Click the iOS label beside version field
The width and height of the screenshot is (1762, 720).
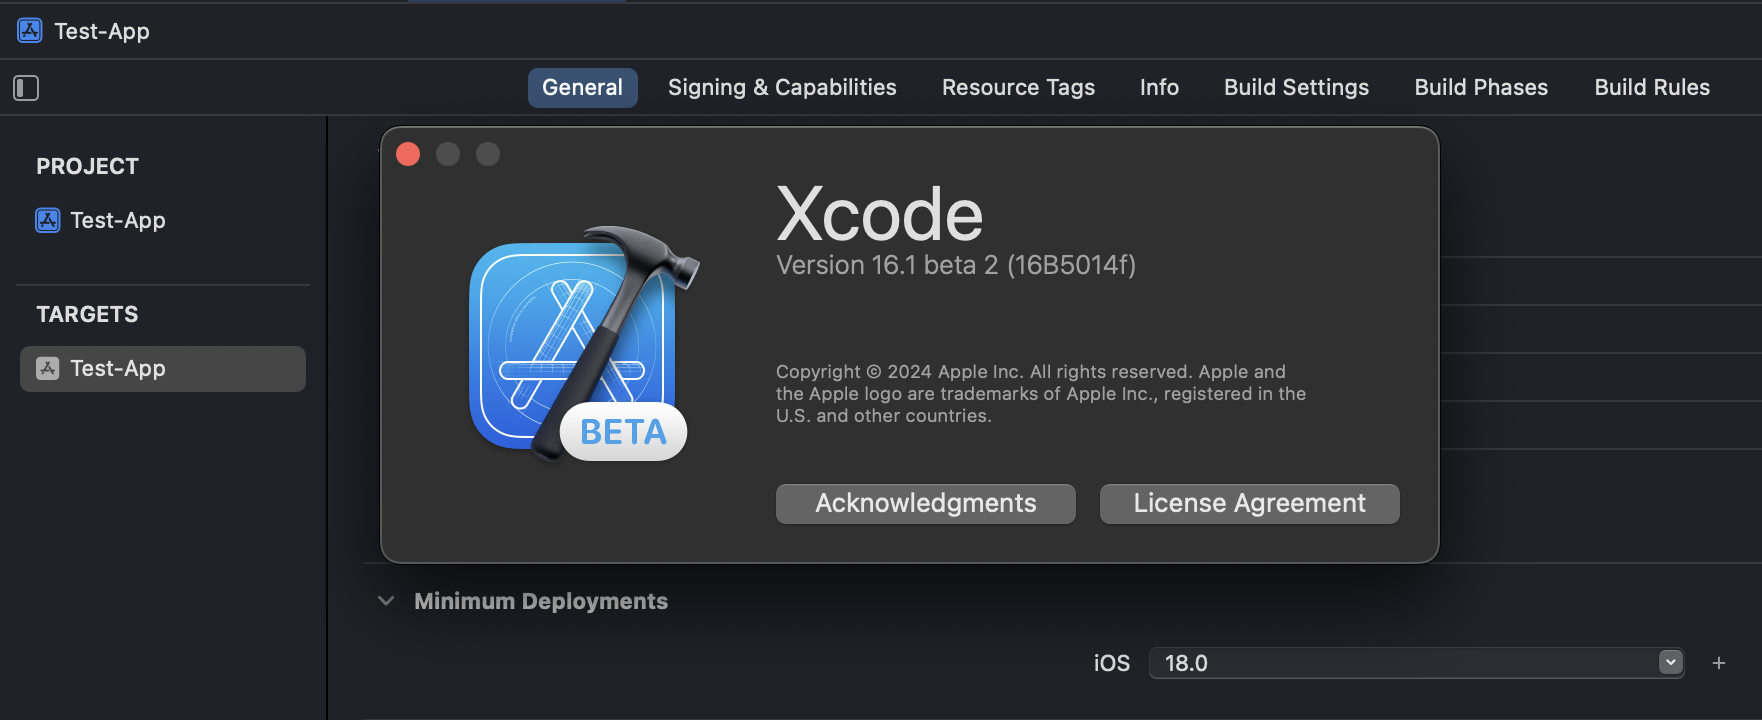[x=1112, y=663]
